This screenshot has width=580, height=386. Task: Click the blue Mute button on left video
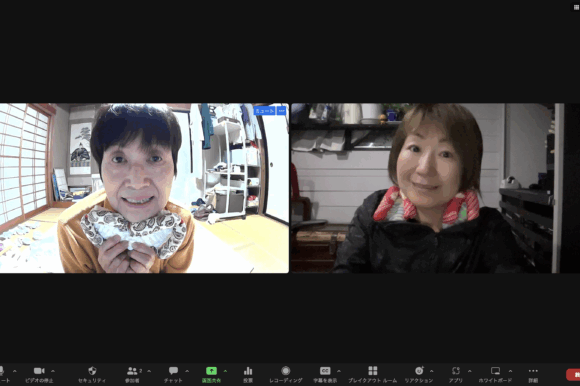coord(264,111)
